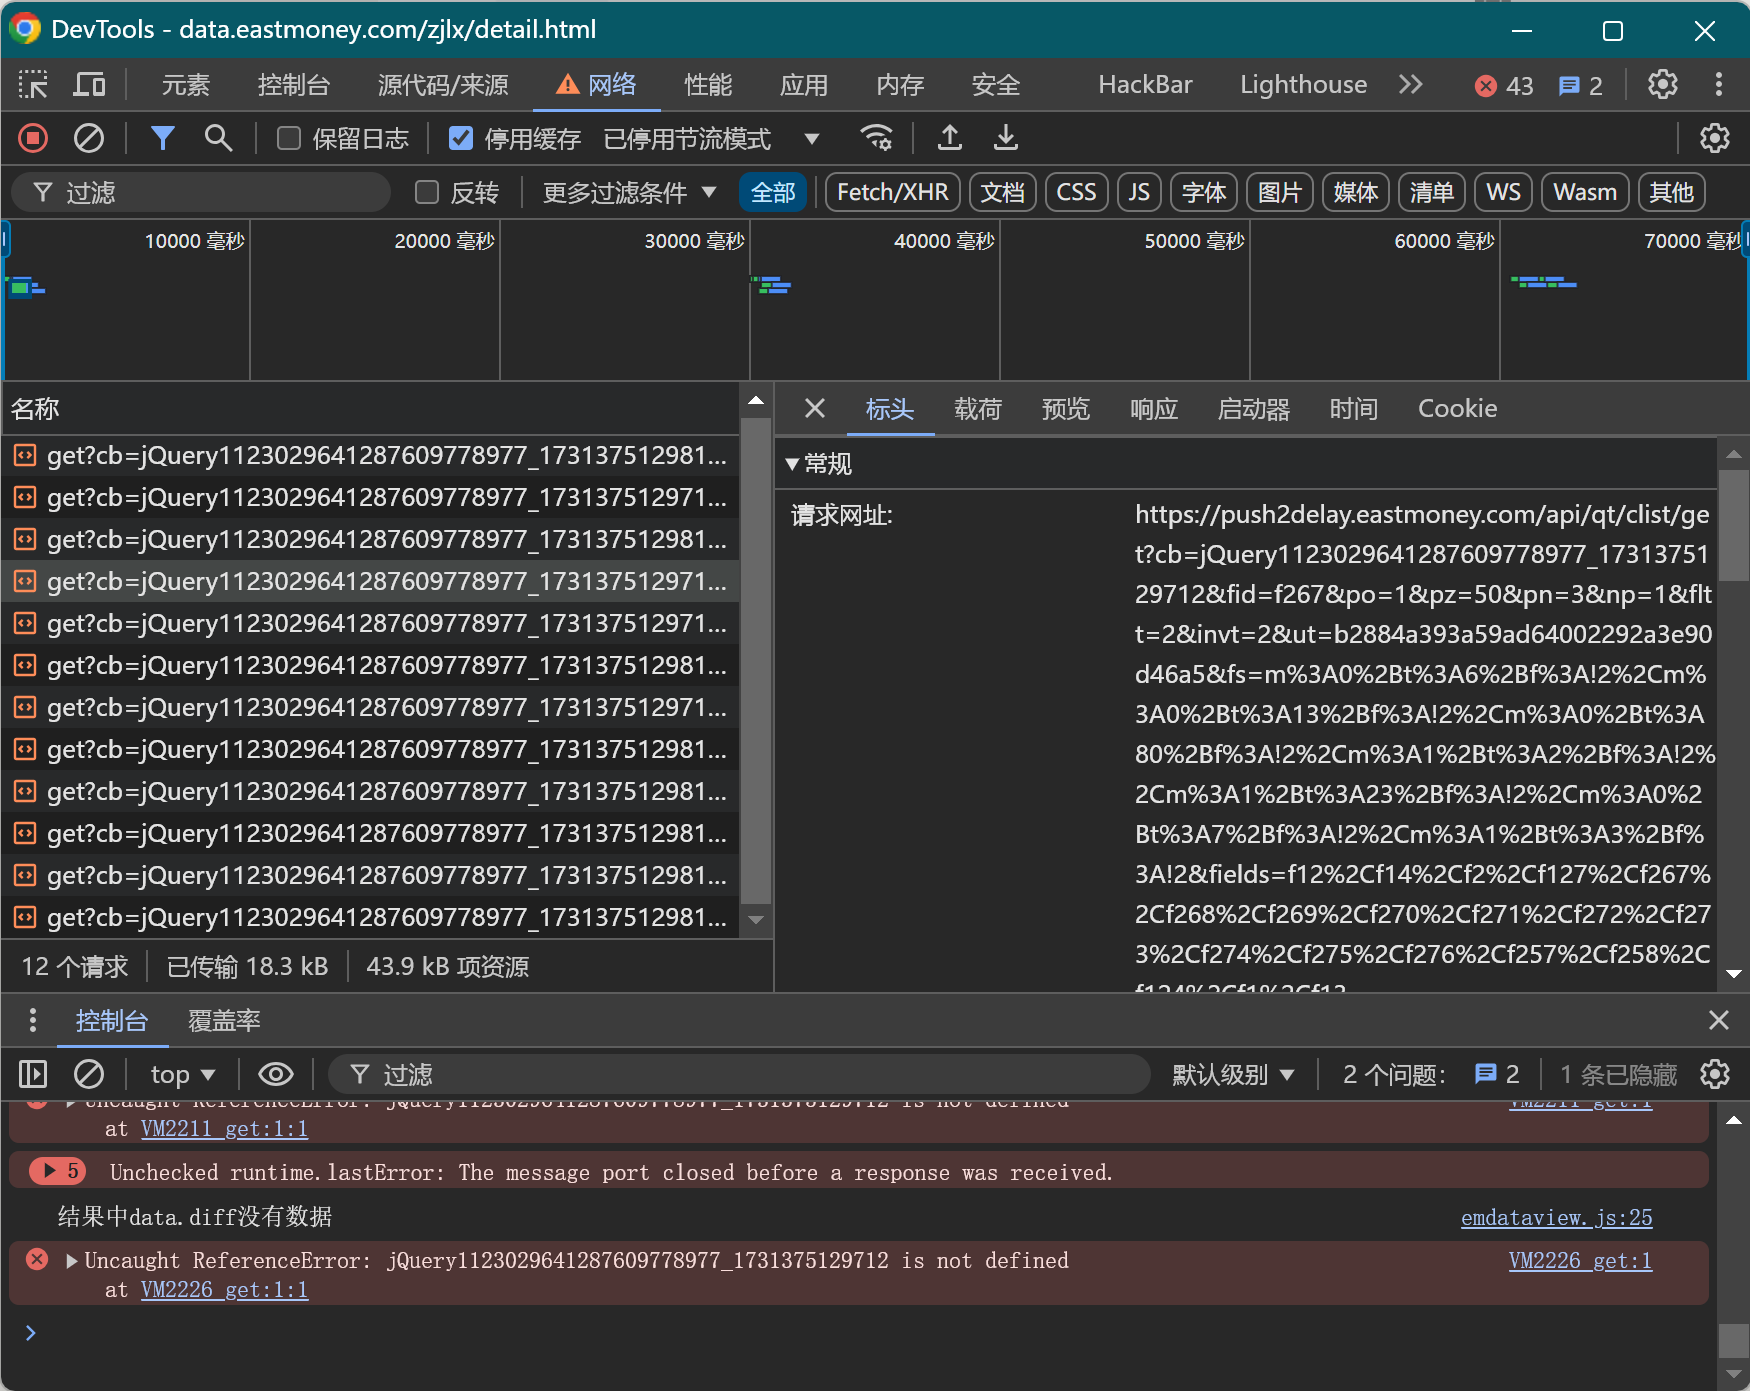Select the first request row ending 173137512981
The height and width of the screenshot is (1391, 1750).
coord(370,455)
